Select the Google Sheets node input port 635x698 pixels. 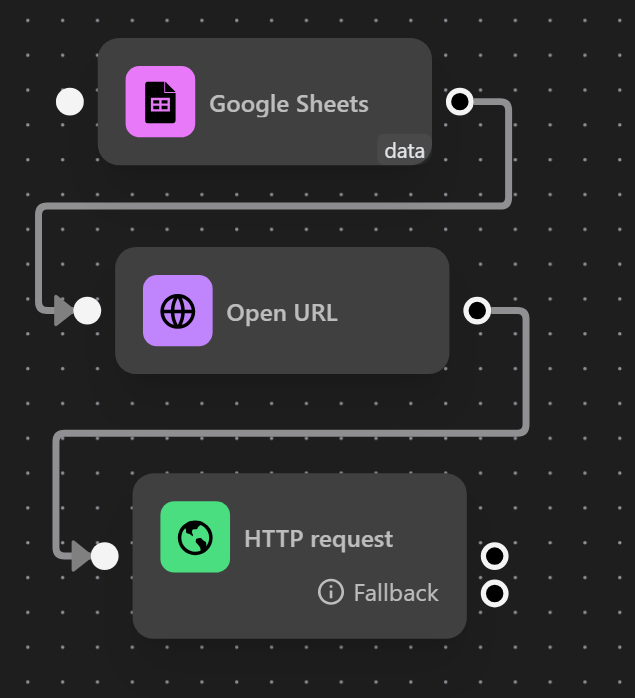[x=70, y=101]
